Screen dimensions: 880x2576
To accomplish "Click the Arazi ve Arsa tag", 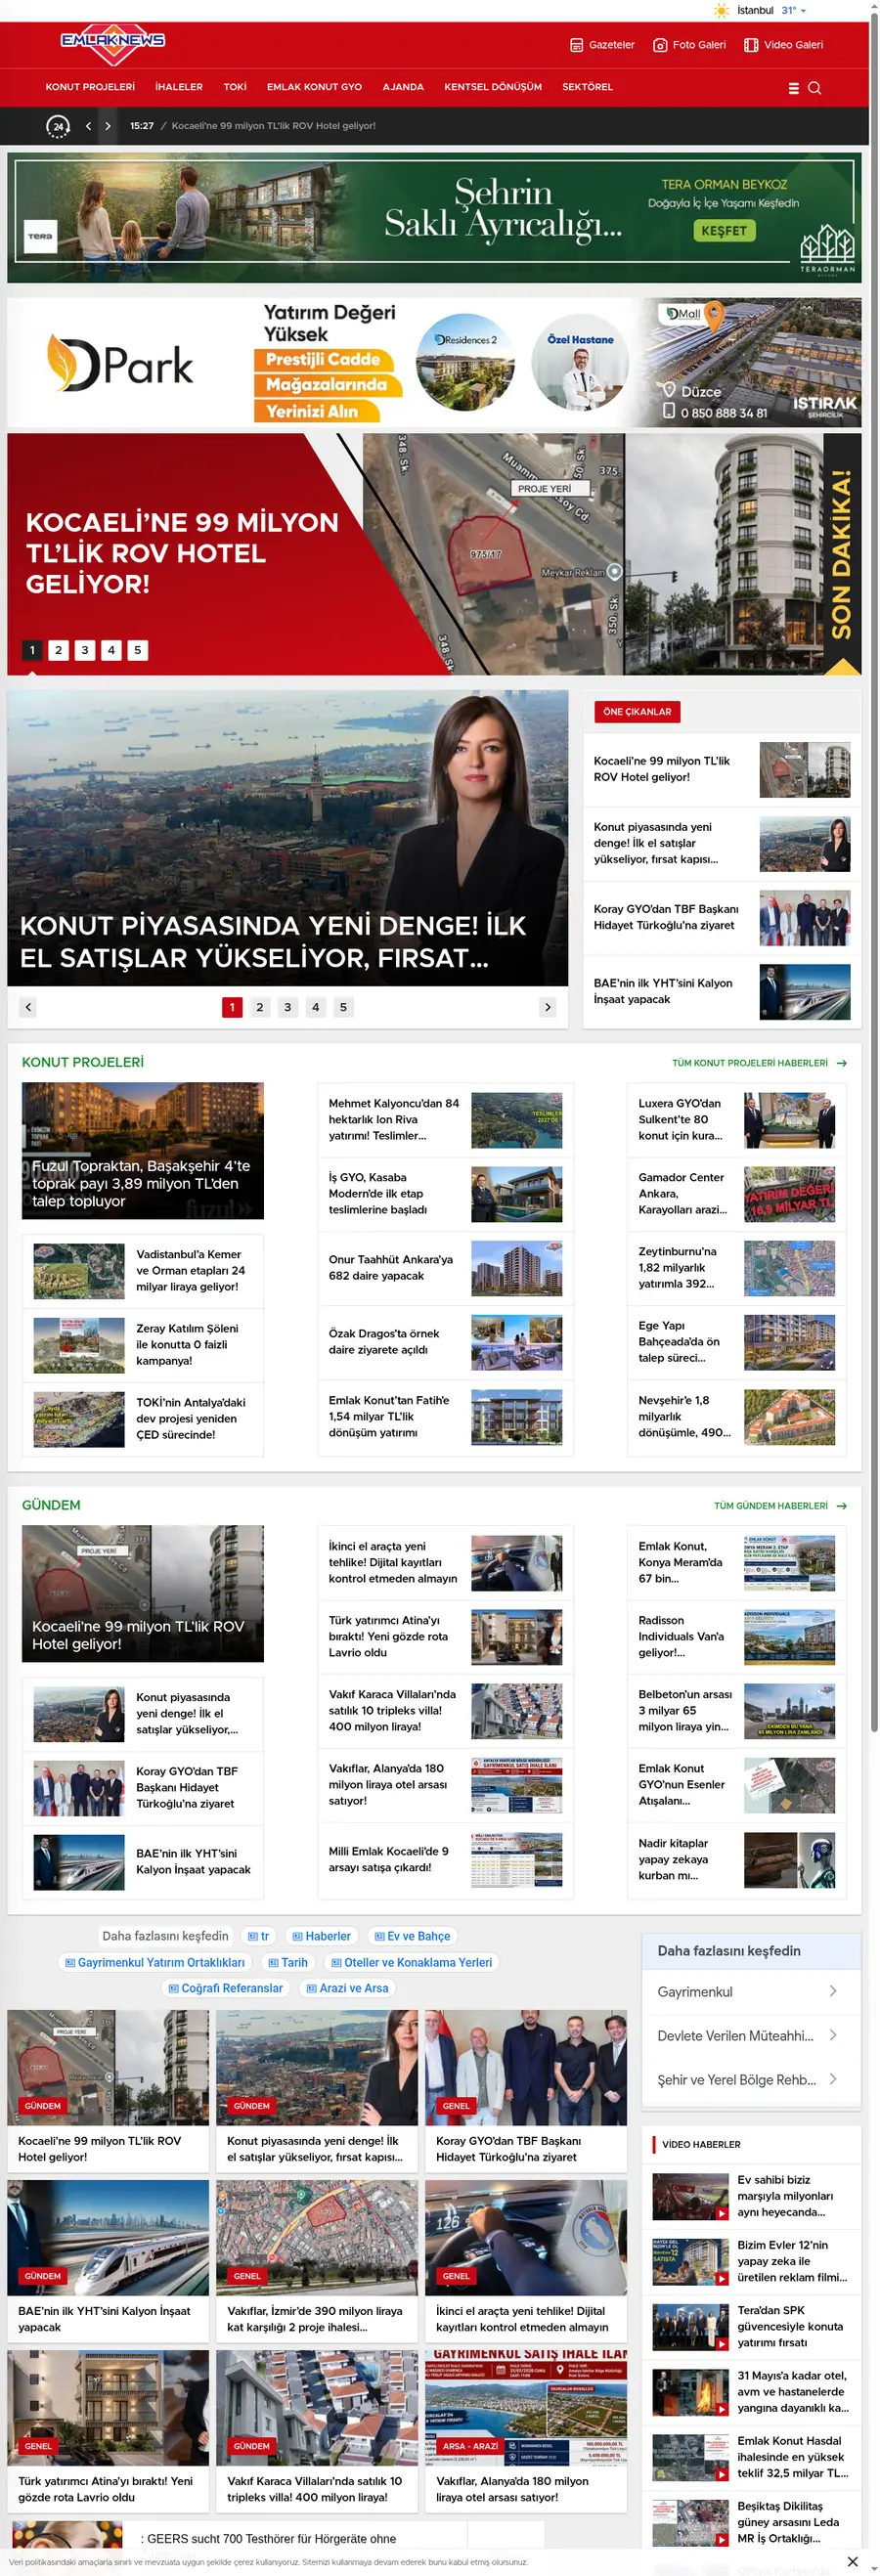I will (347, 1988).
